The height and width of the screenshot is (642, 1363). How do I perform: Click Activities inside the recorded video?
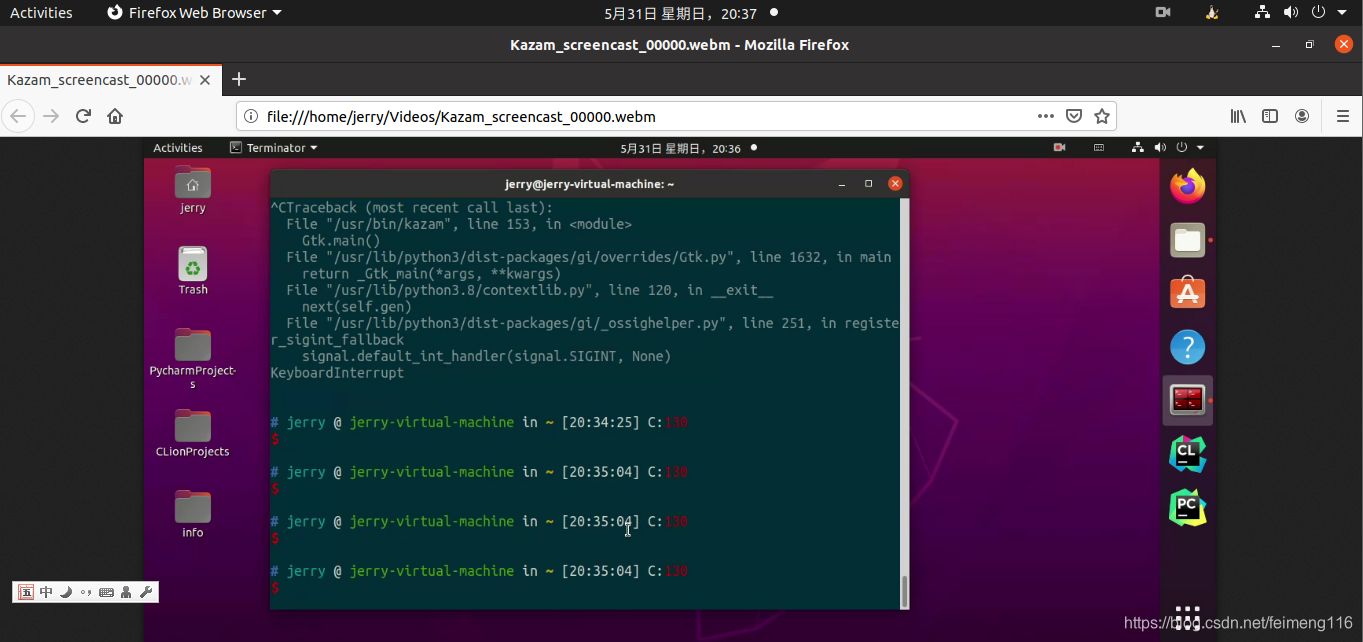point(178,148)
